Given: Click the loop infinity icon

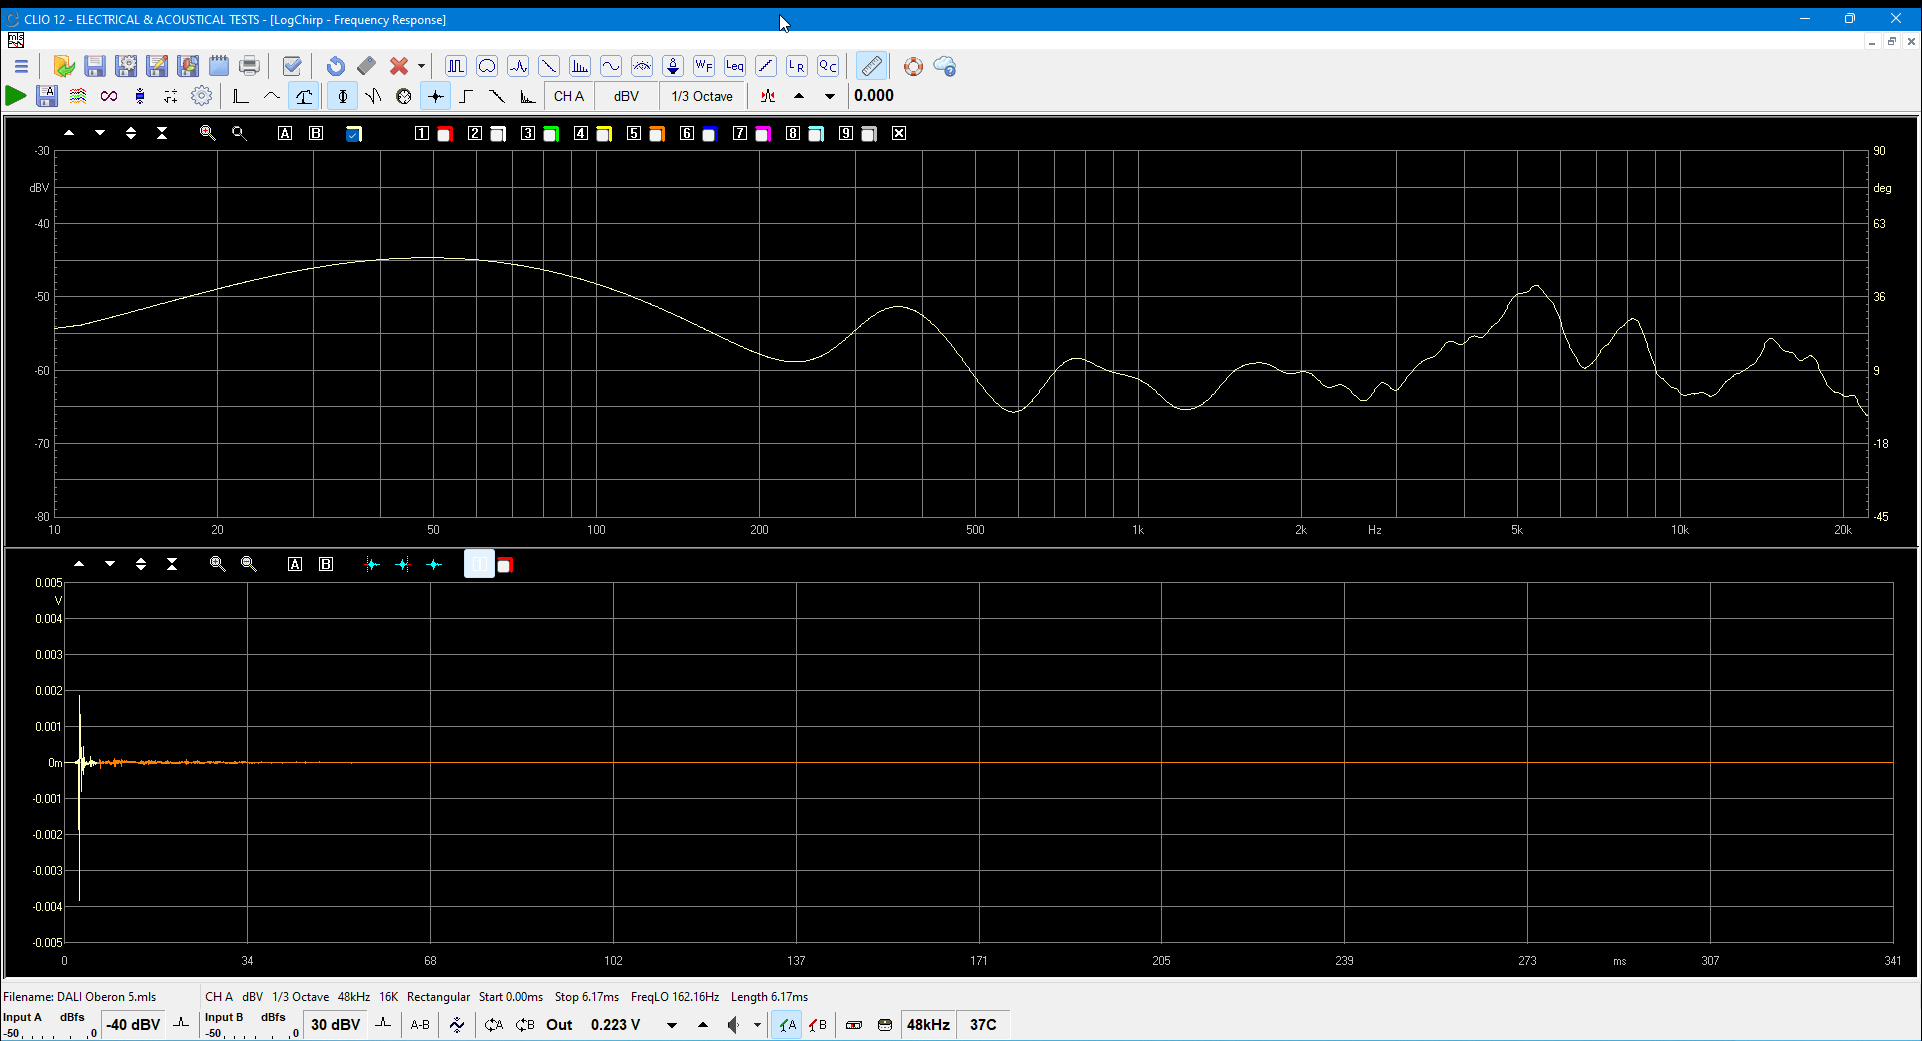Looking at the screenshot, I should pos(109,96).
